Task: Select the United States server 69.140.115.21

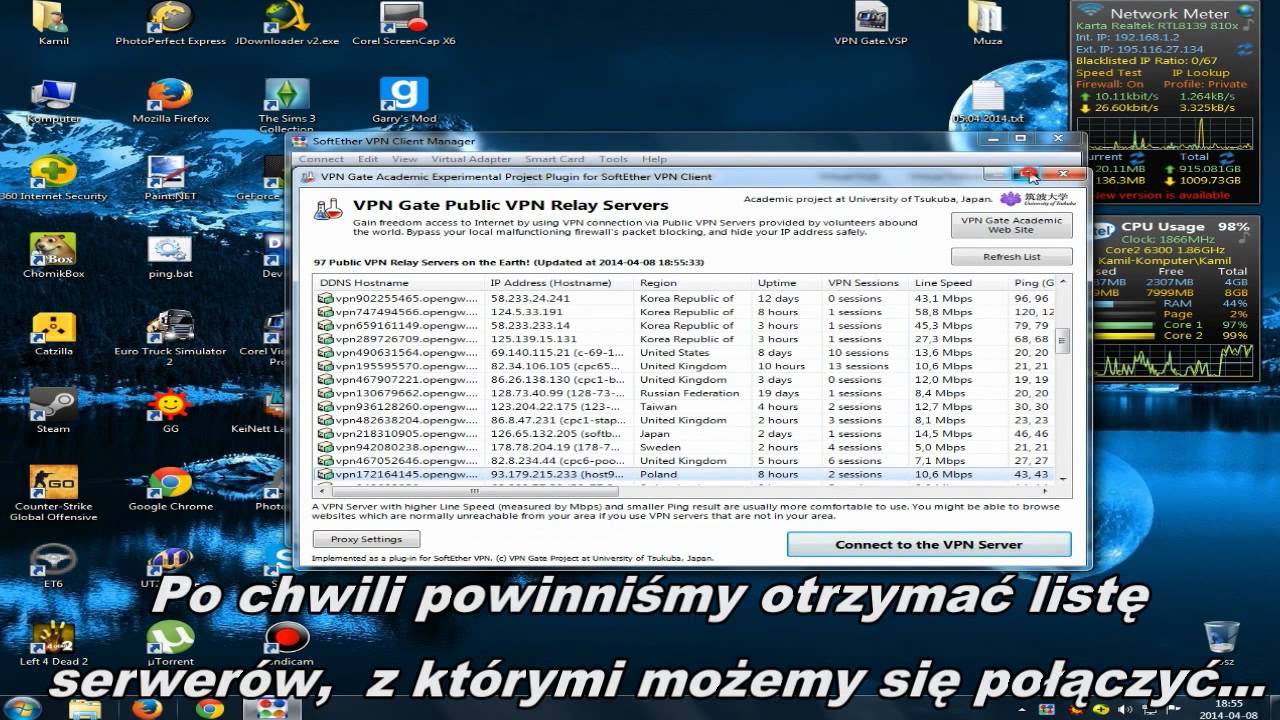Action: coord(685,352)
